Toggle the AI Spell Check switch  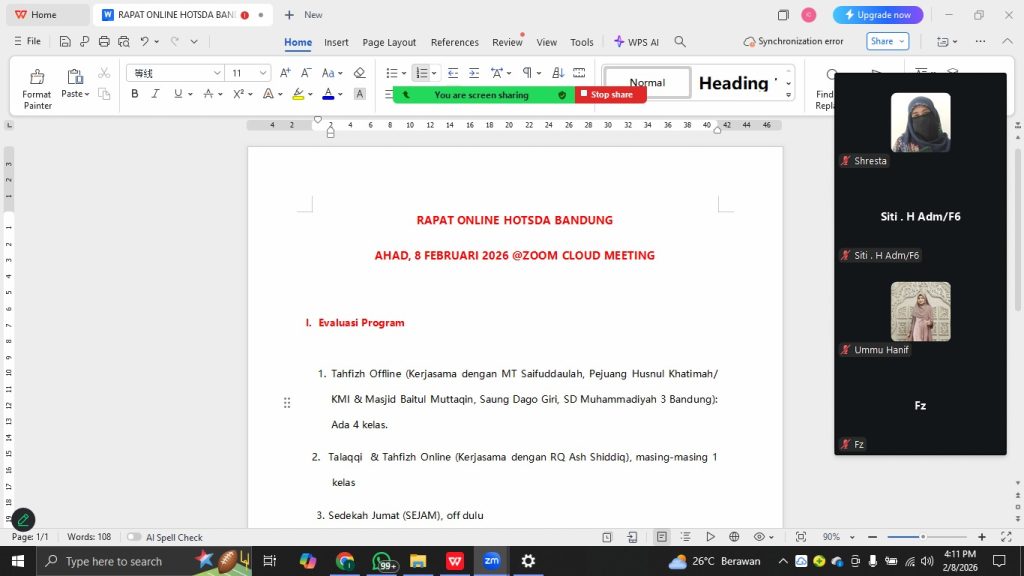point(134,537)
